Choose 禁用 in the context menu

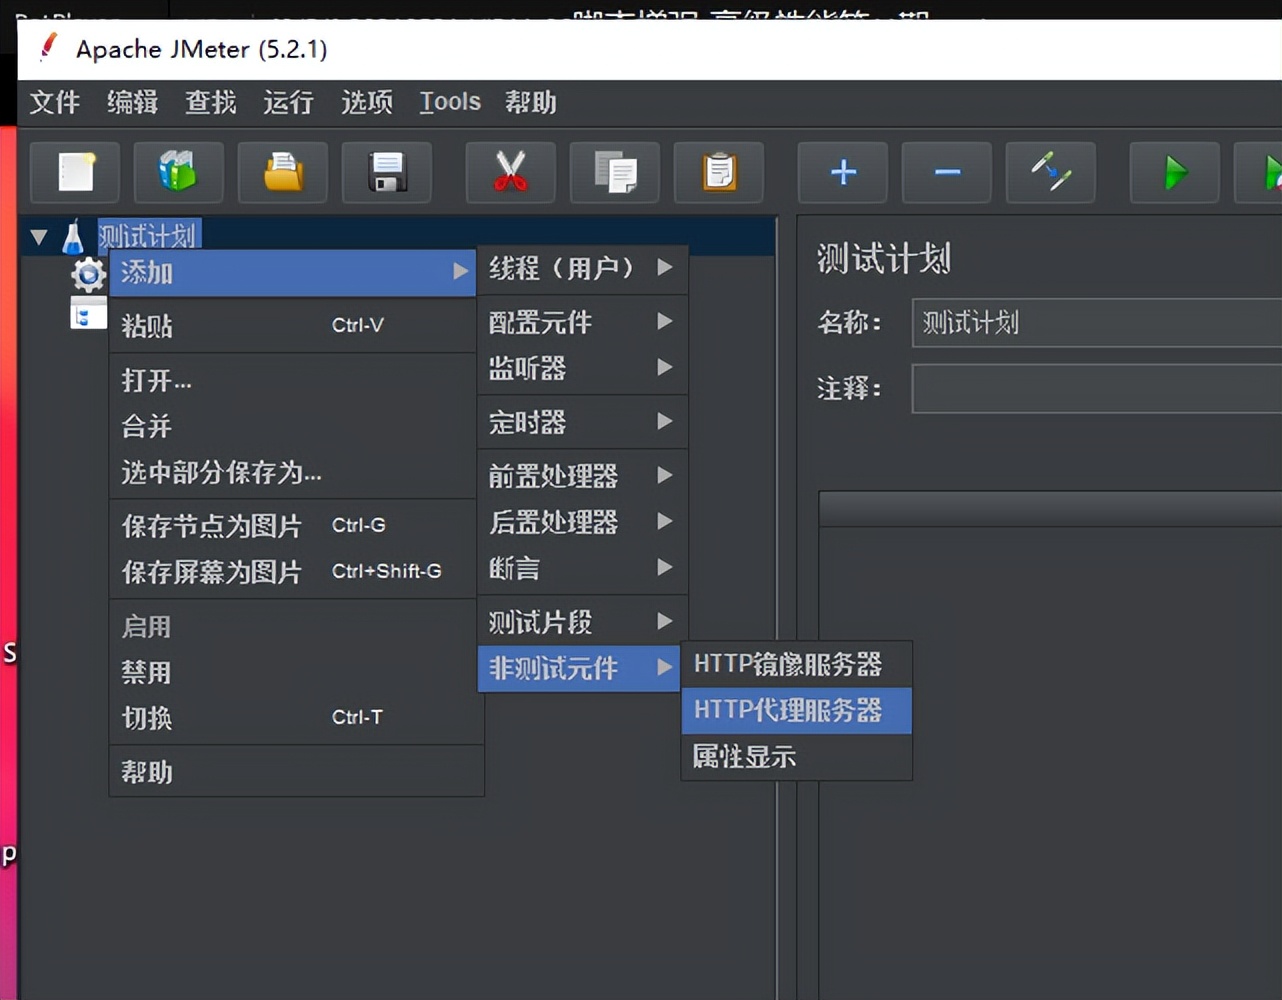[x=293, y=672]
